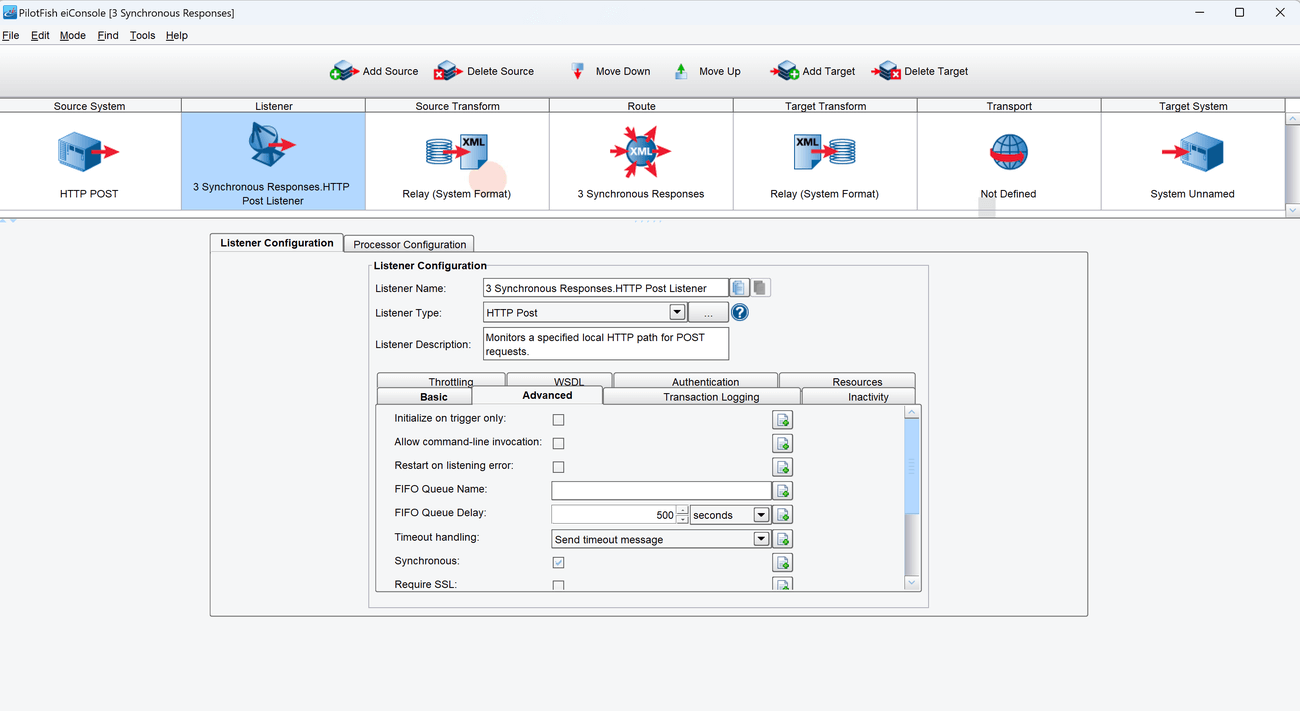Click the FIFO Queue Delay value field

614,515
